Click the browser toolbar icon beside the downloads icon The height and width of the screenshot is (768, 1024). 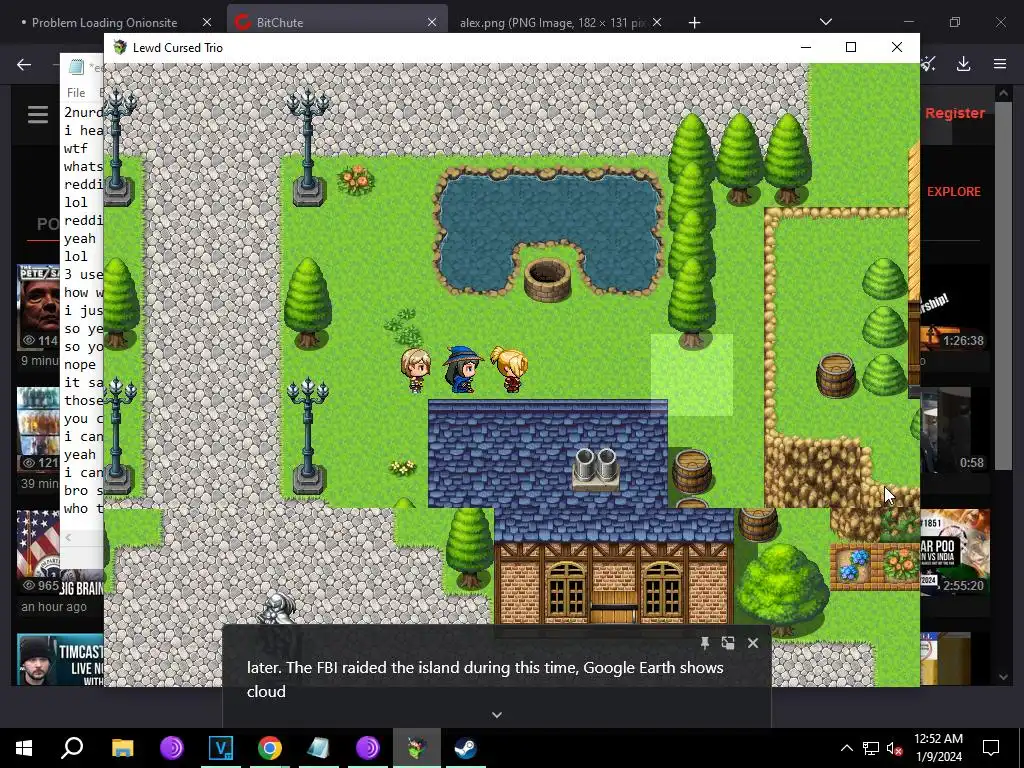coord(929,64)
